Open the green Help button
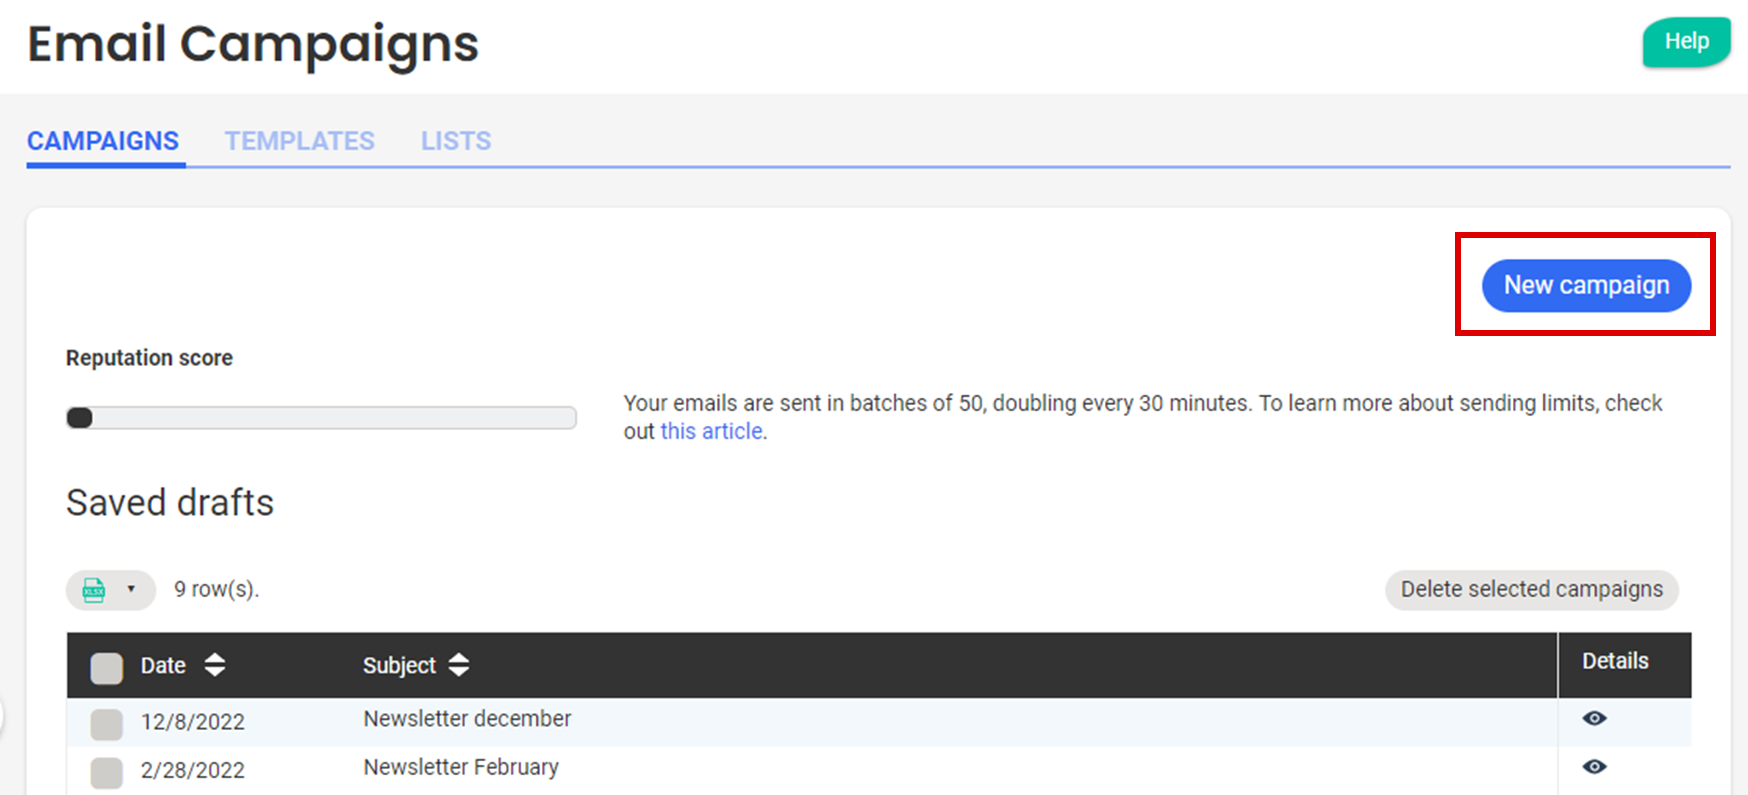 (x=1686, y=42)
